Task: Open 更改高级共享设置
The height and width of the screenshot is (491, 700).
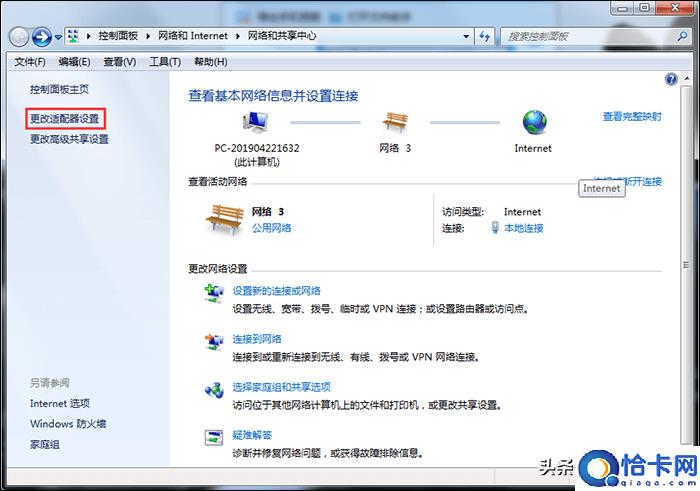Action: coord(69,139)
